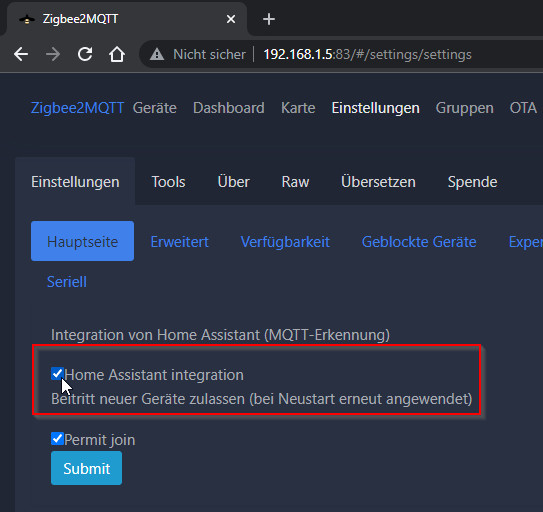Reload the page with the refresh icon

[x=85, y=54]
